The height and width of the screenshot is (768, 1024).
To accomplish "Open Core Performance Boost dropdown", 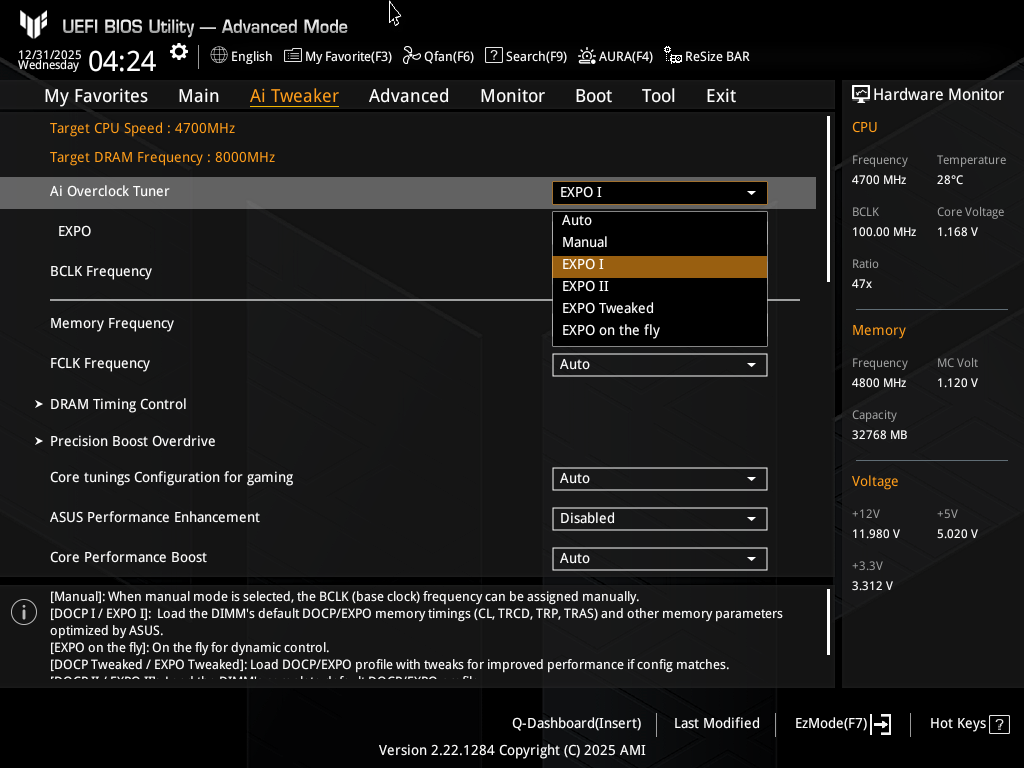I will click(x=659, y=558).
